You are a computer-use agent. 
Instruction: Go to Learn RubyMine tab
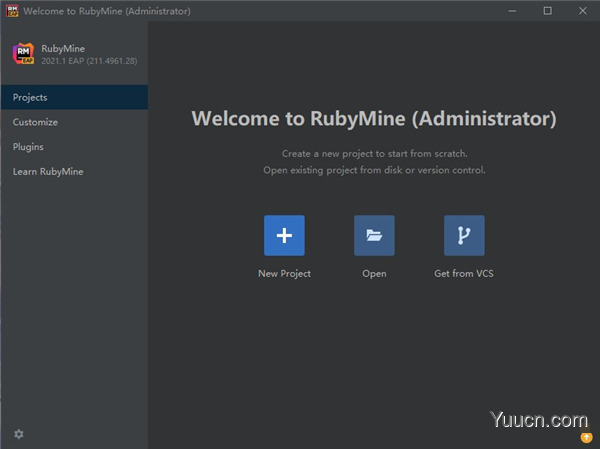74,171
